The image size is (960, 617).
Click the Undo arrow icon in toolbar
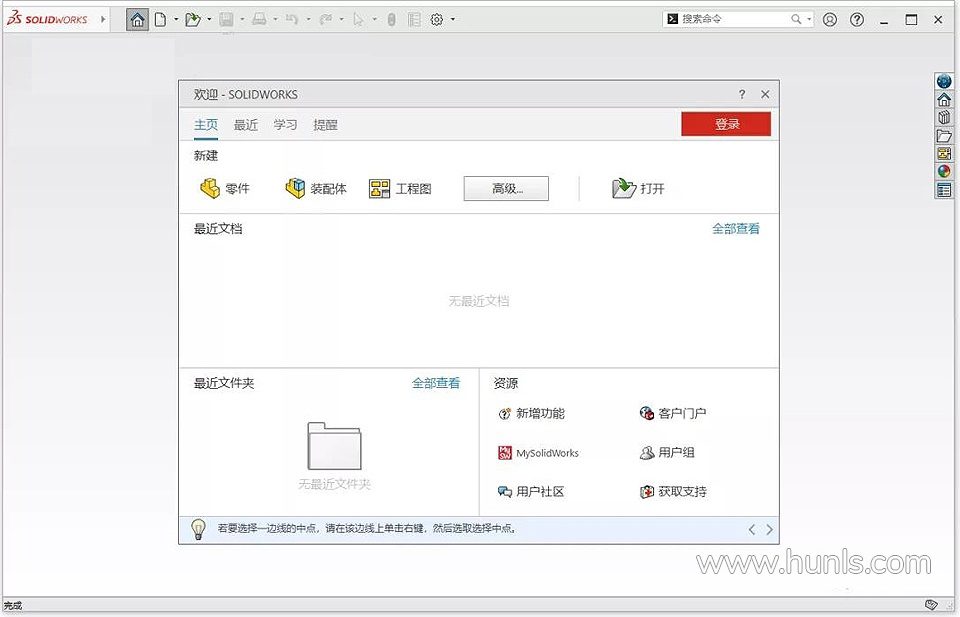pyautogui.click(x=292, y=20)
